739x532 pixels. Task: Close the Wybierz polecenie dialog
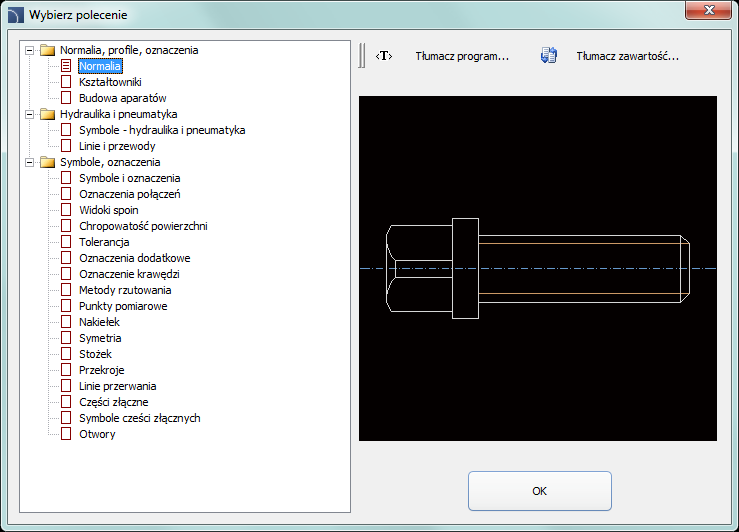[708, 10]
